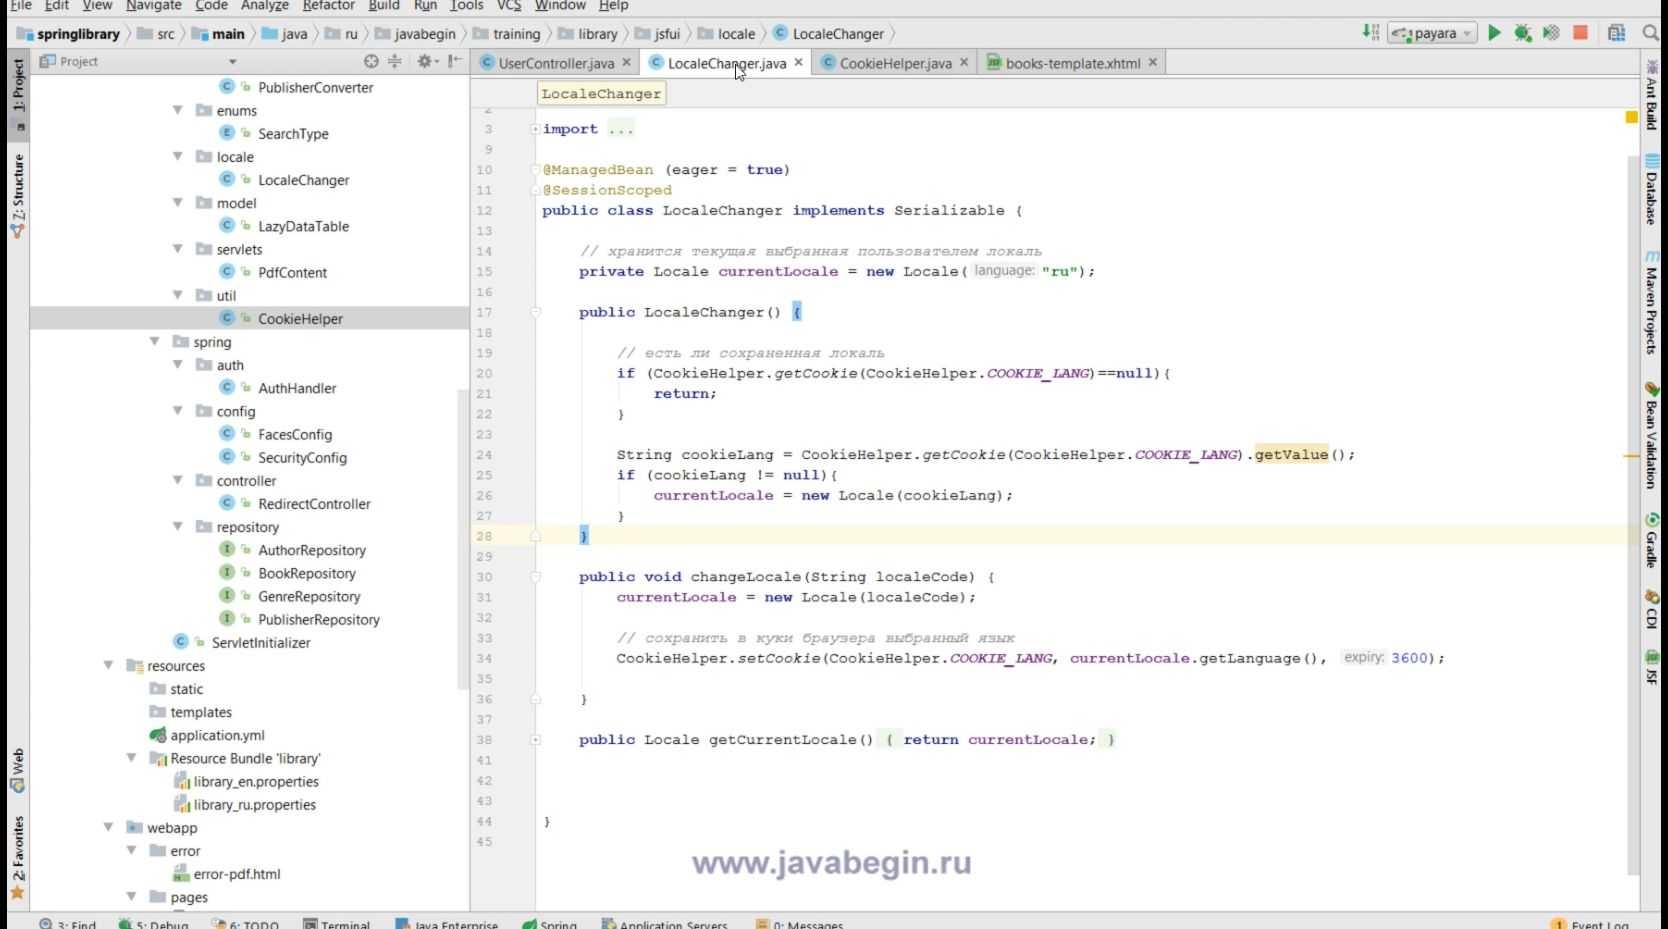1668x929 pixels.
Task: Run with coverage icon in the toolbar
Action: [1551, 33]
